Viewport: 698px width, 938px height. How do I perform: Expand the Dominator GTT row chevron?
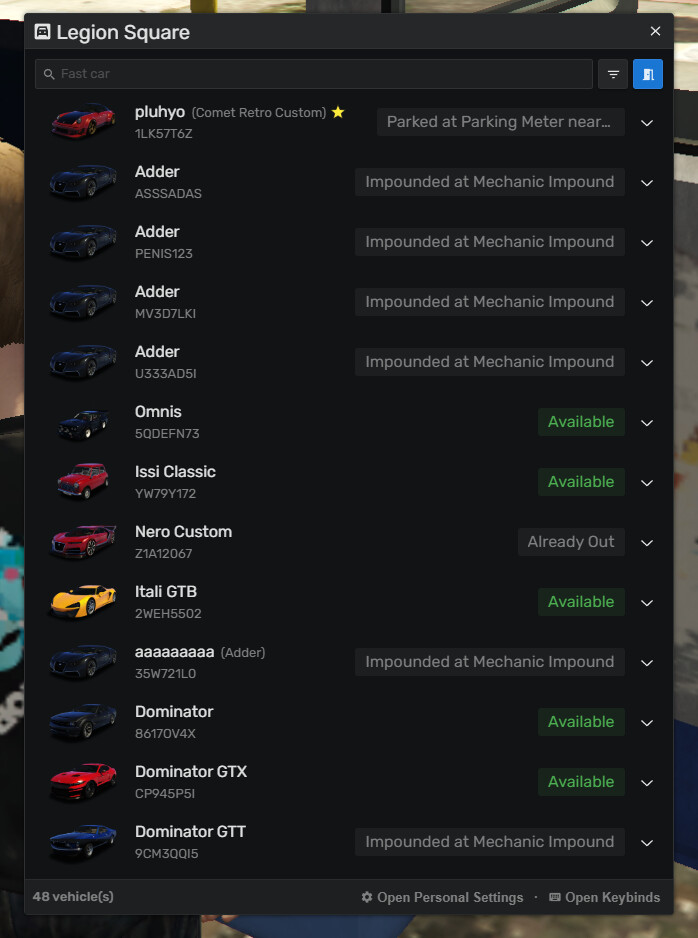(x=647, y=842)
